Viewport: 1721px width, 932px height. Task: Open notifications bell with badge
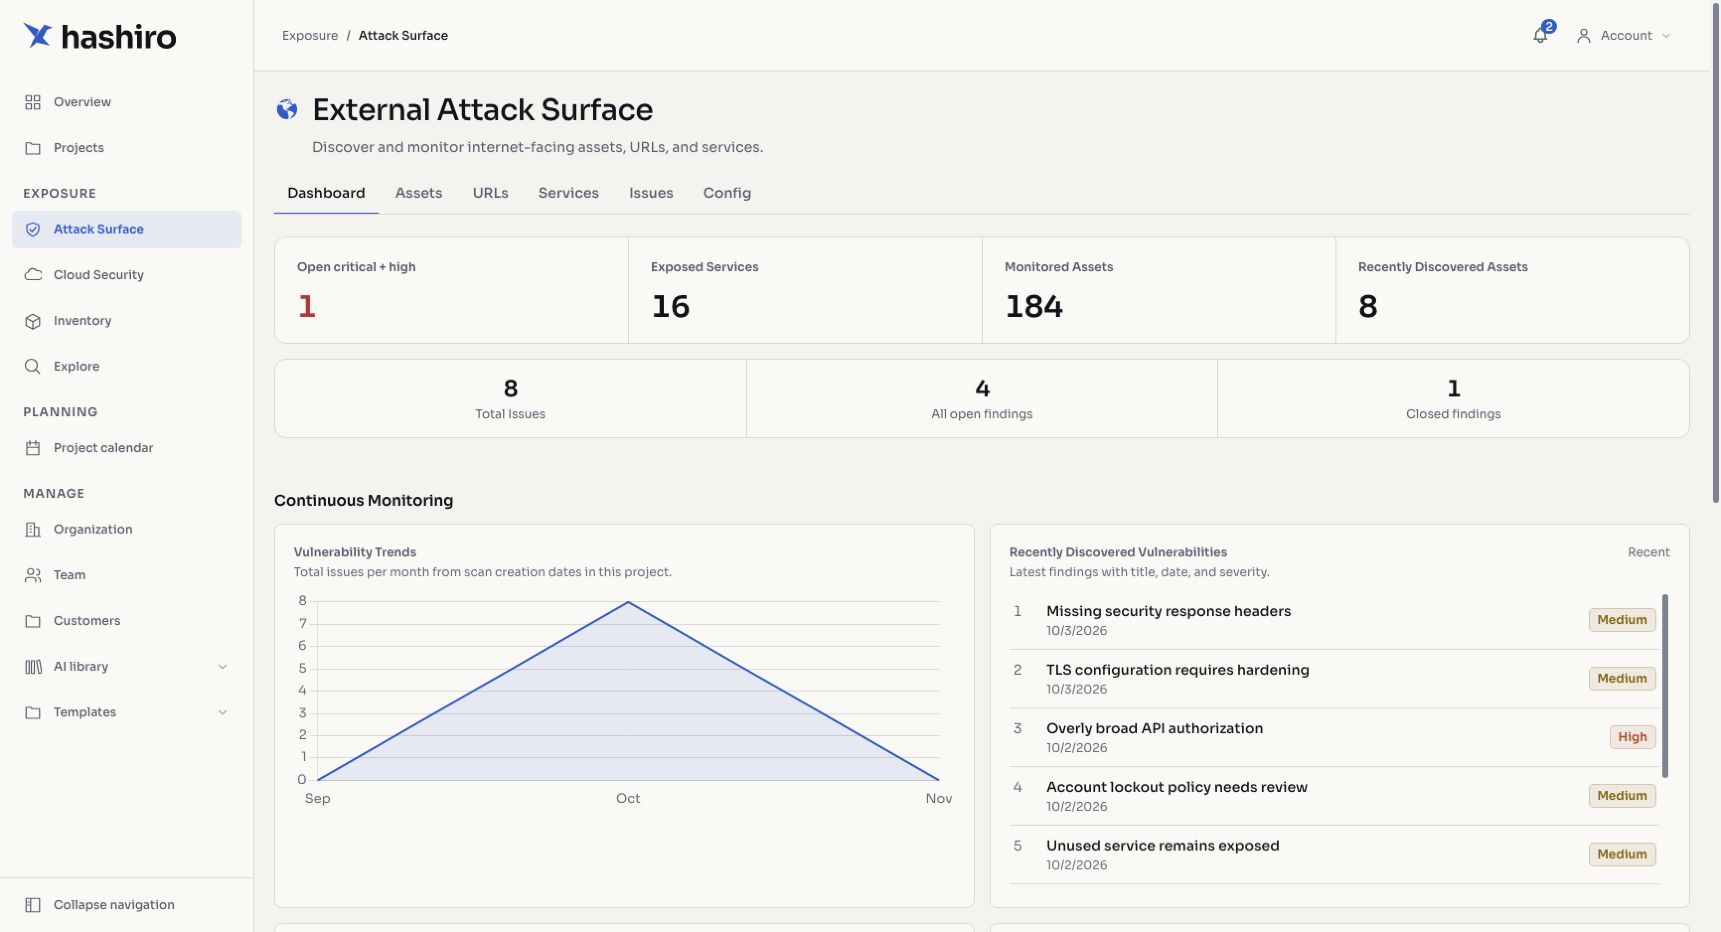coord(1543,33)
